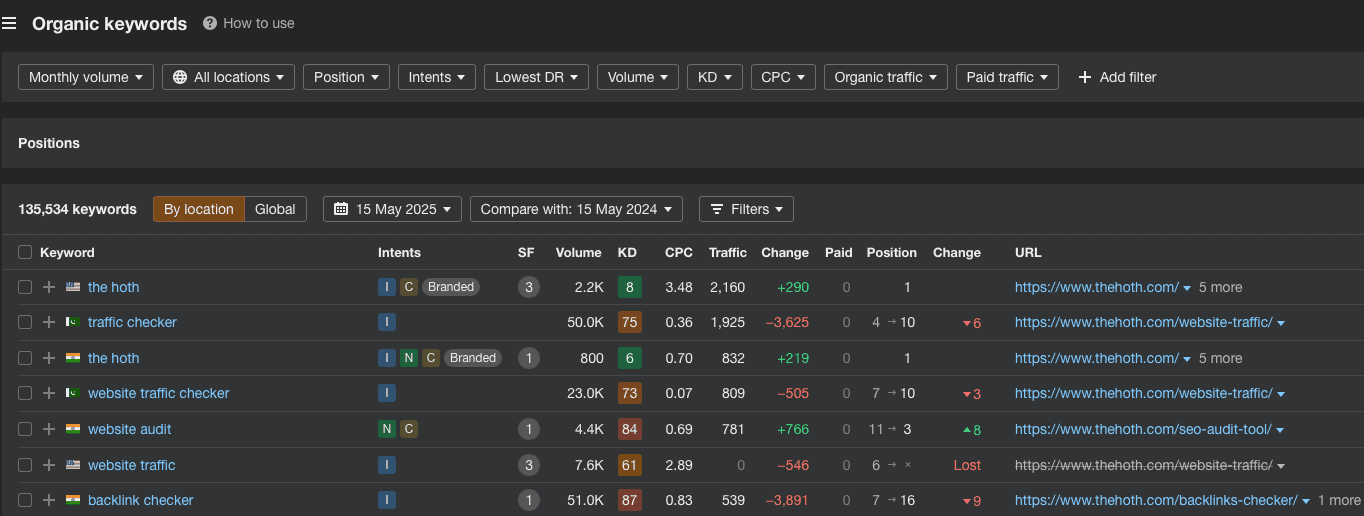Expand the All locations filter
This screenshot has height=516, width=1364.
228,77
